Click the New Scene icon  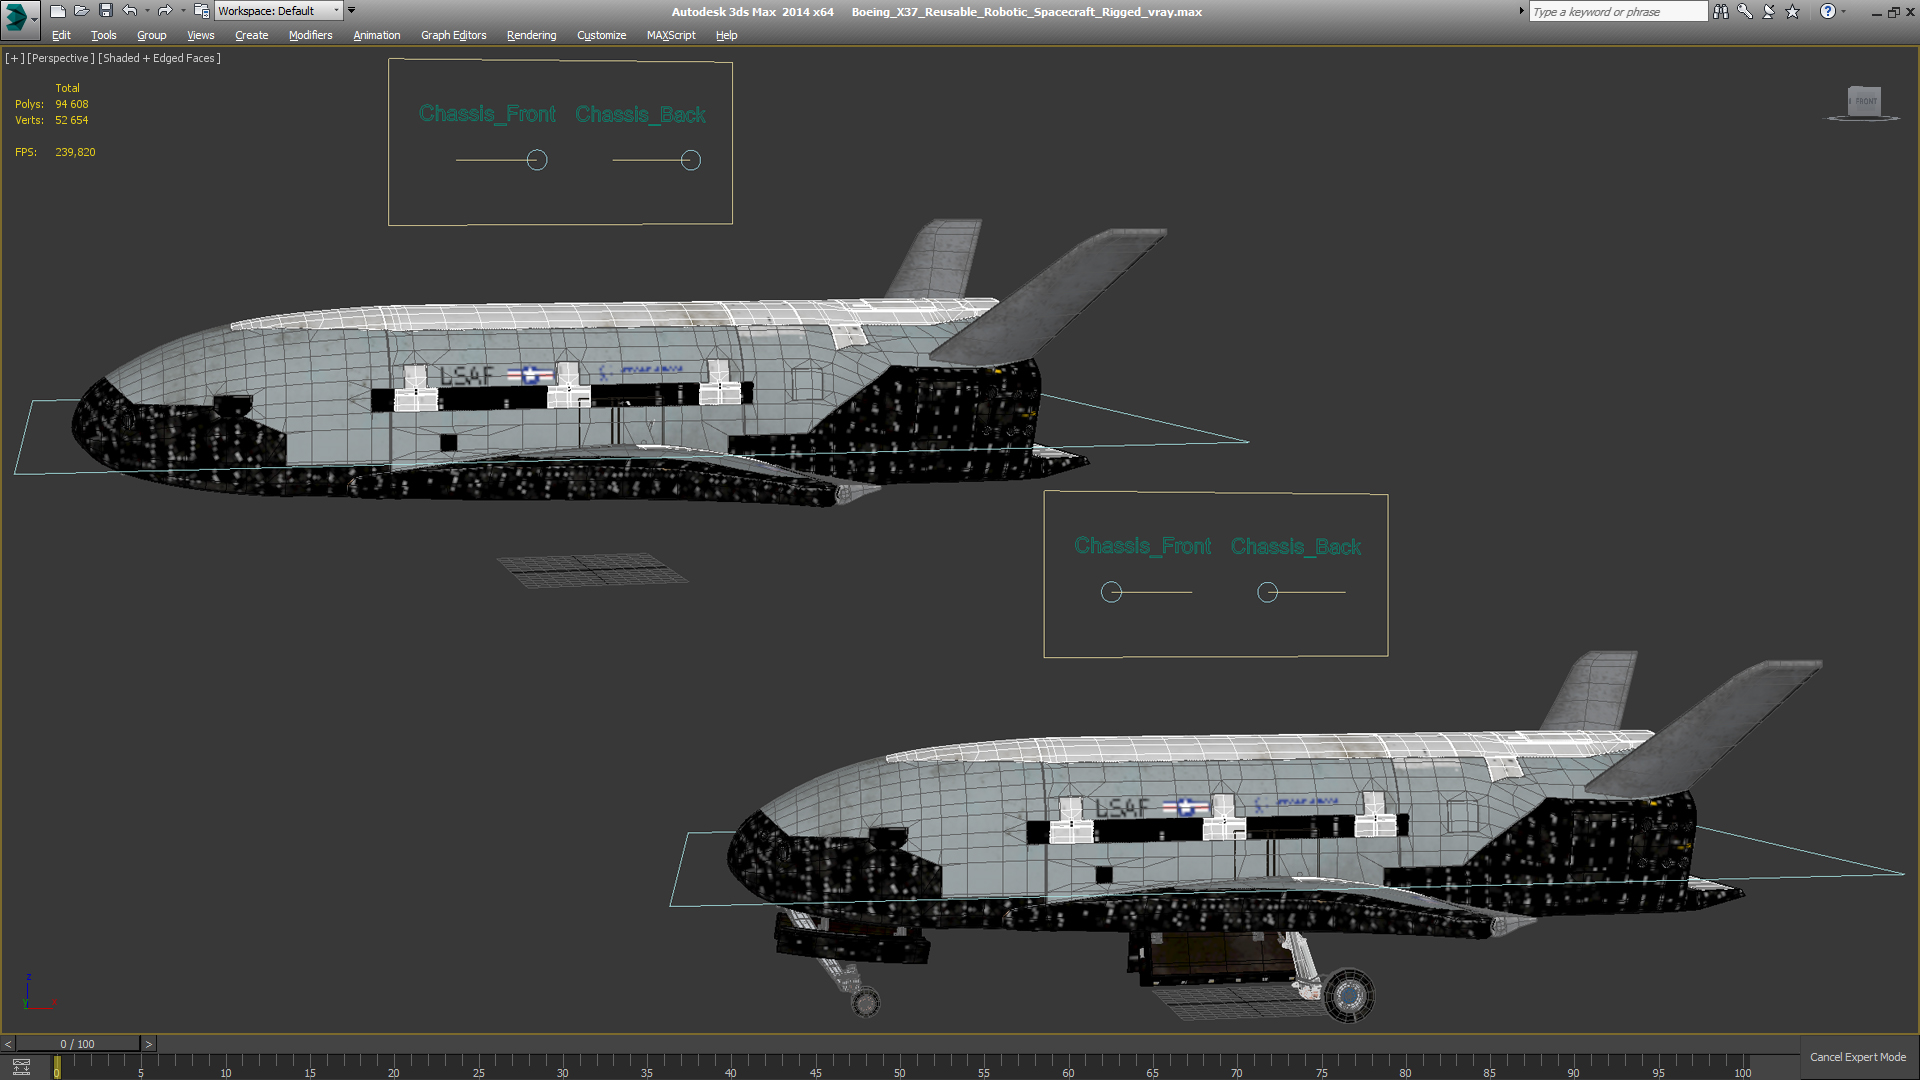coord(57,11)
